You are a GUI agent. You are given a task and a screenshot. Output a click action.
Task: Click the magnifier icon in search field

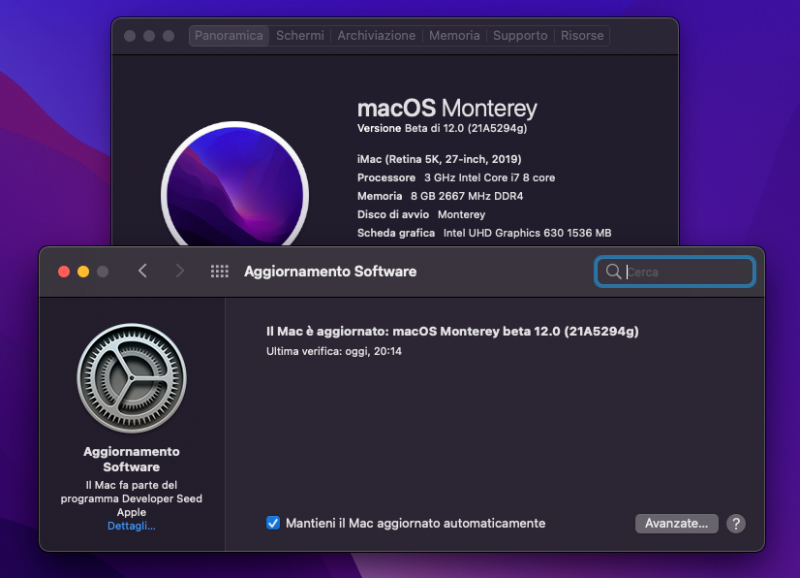[613, 271]
